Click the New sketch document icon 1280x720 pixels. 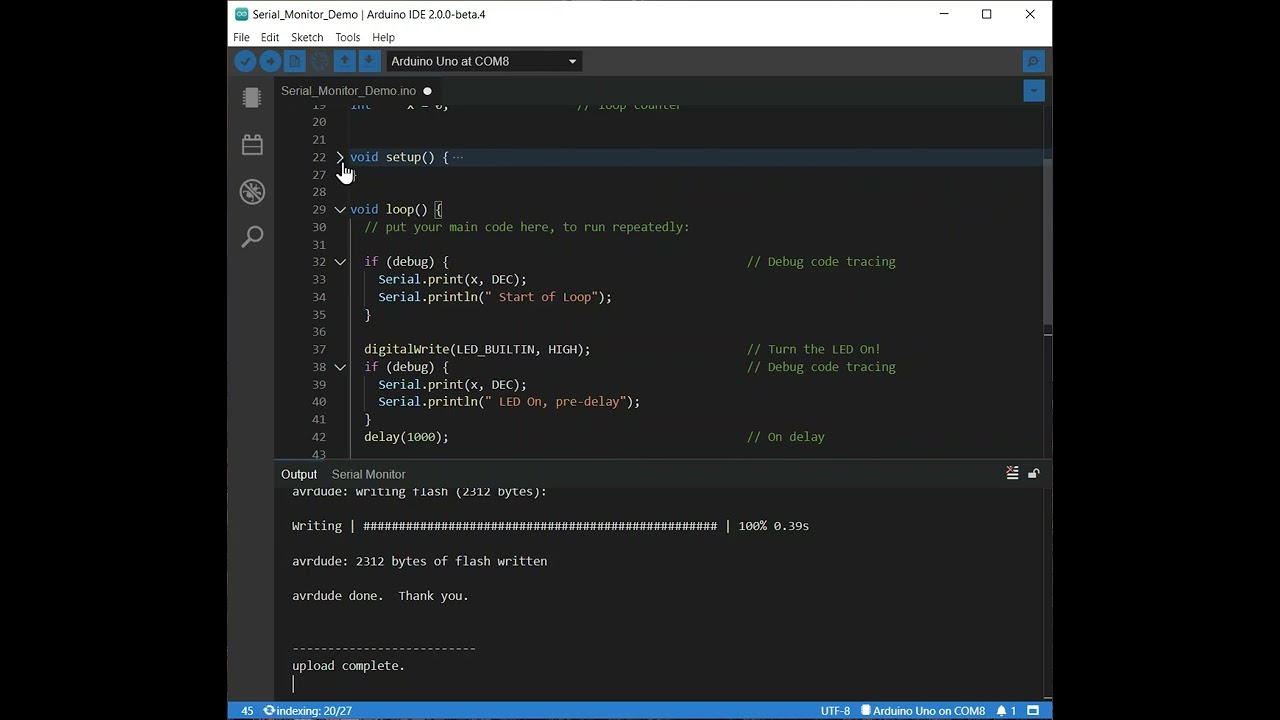pyautogui.click(x=295, y=61)
